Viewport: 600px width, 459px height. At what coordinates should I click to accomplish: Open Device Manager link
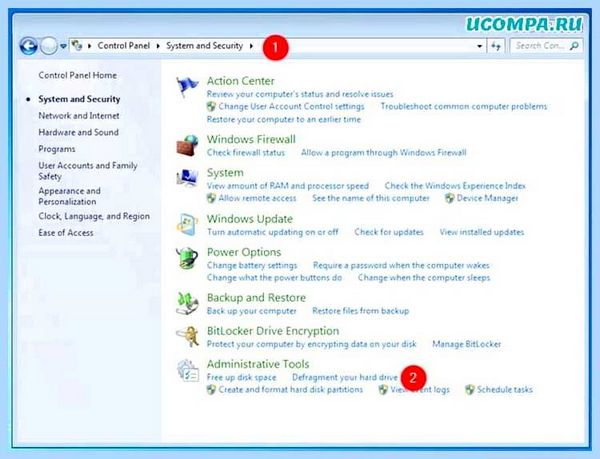coord(488,198)
